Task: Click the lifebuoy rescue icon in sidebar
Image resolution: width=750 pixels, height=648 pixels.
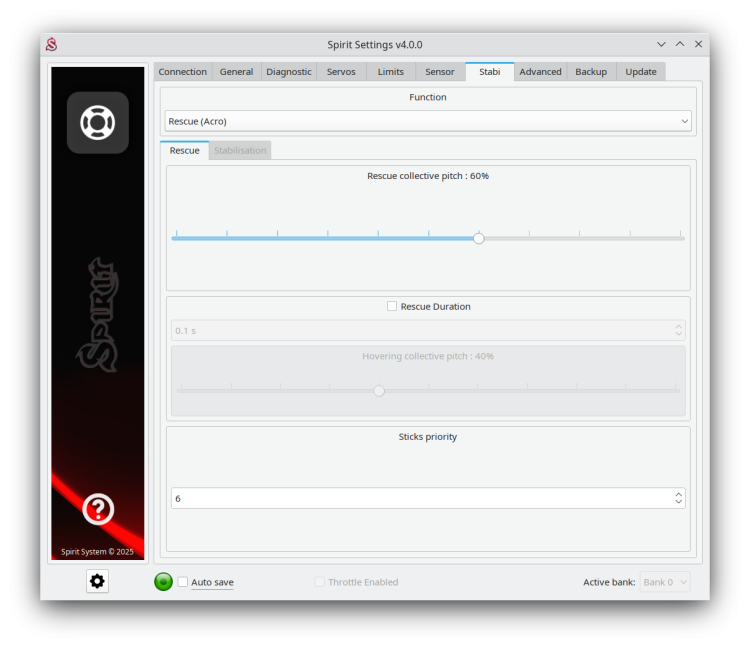Action: click(98, 123)
